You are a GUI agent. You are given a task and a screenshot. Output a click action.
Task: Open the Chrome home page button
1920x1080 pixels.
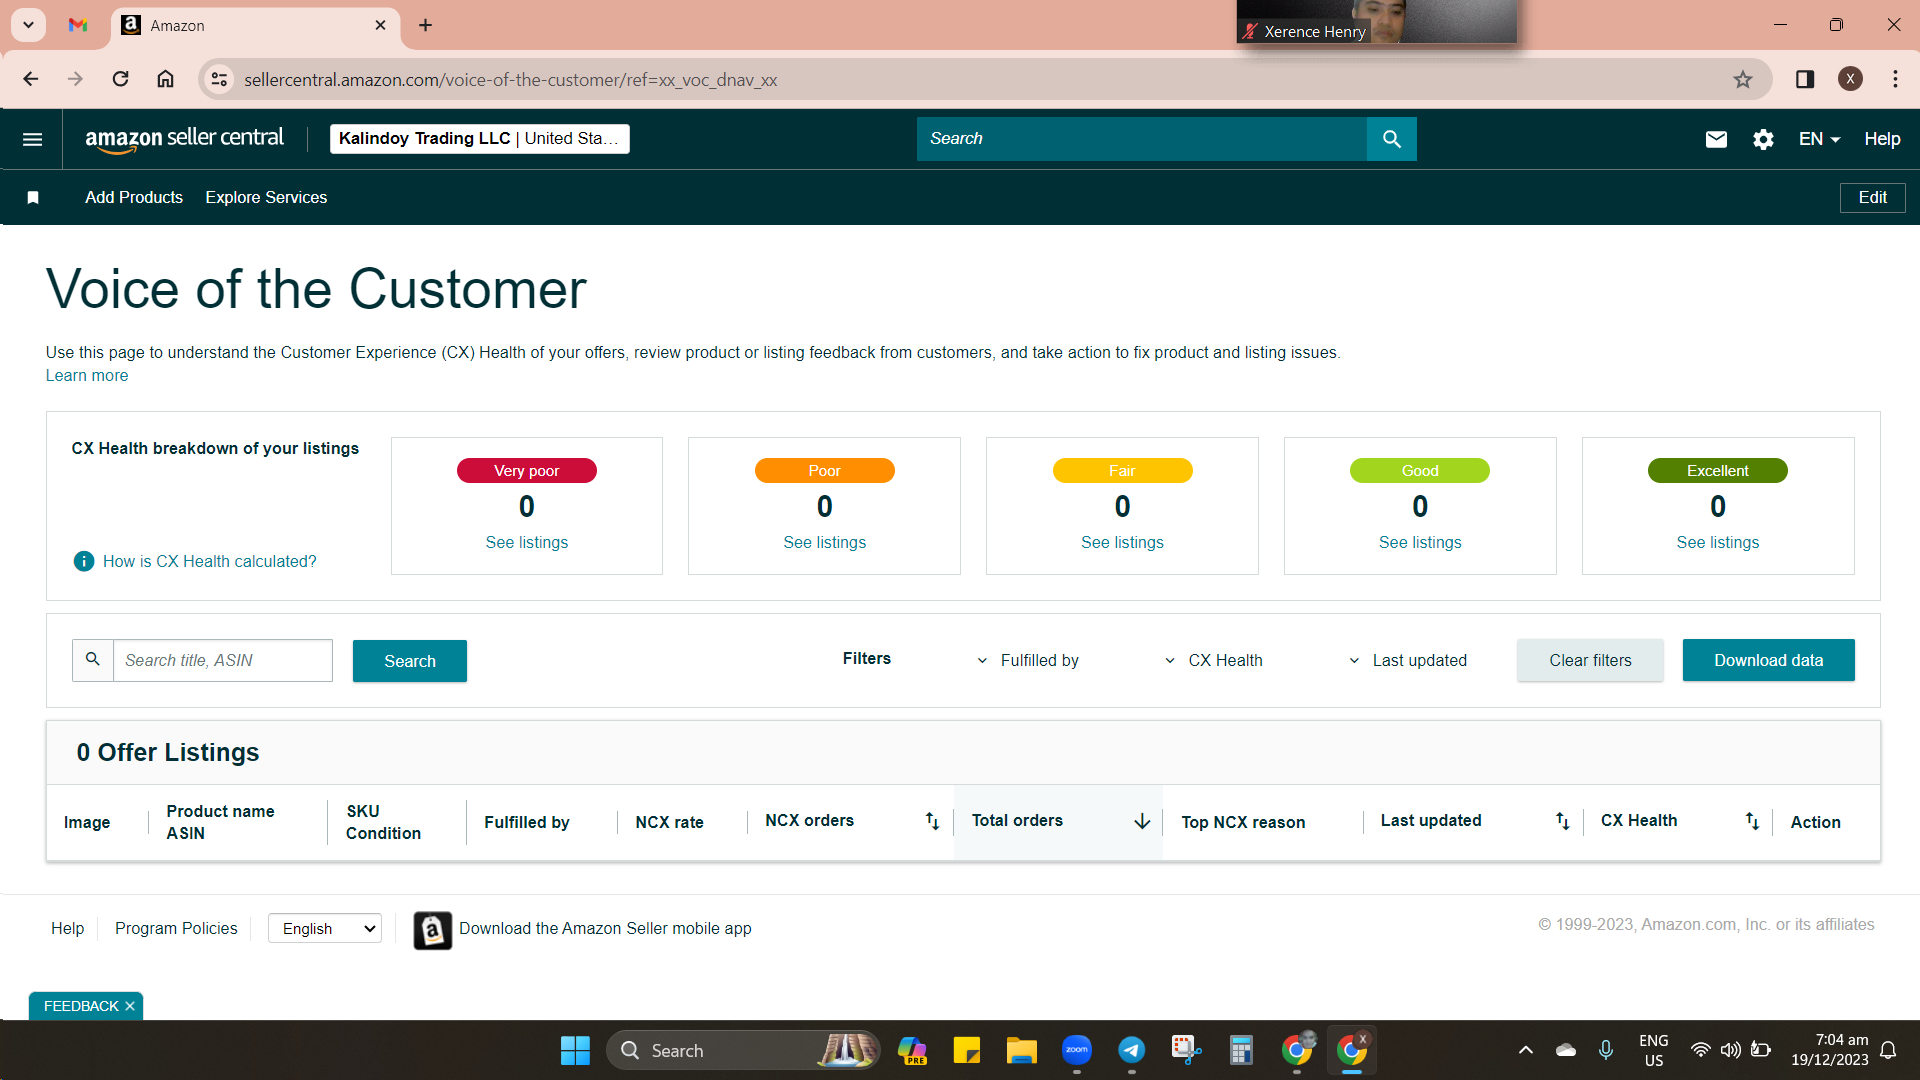165,79
